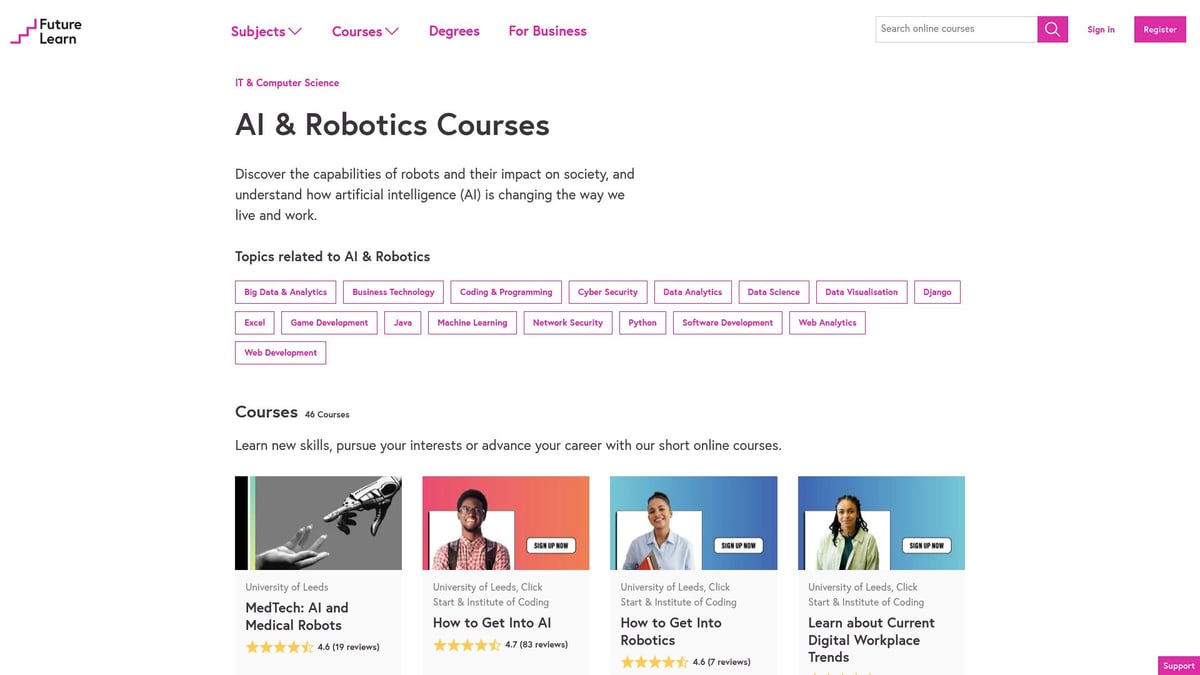Select the Java topic tag
The width and height of the screenshot is (1200, 675).
[403, 322]
